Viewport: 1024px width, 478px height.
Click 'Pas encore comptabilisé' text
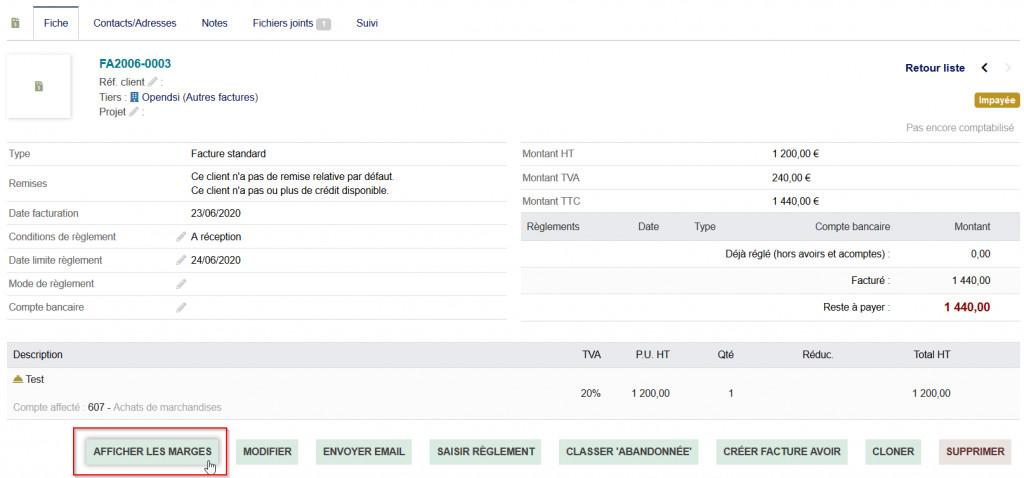coord(960,128)
